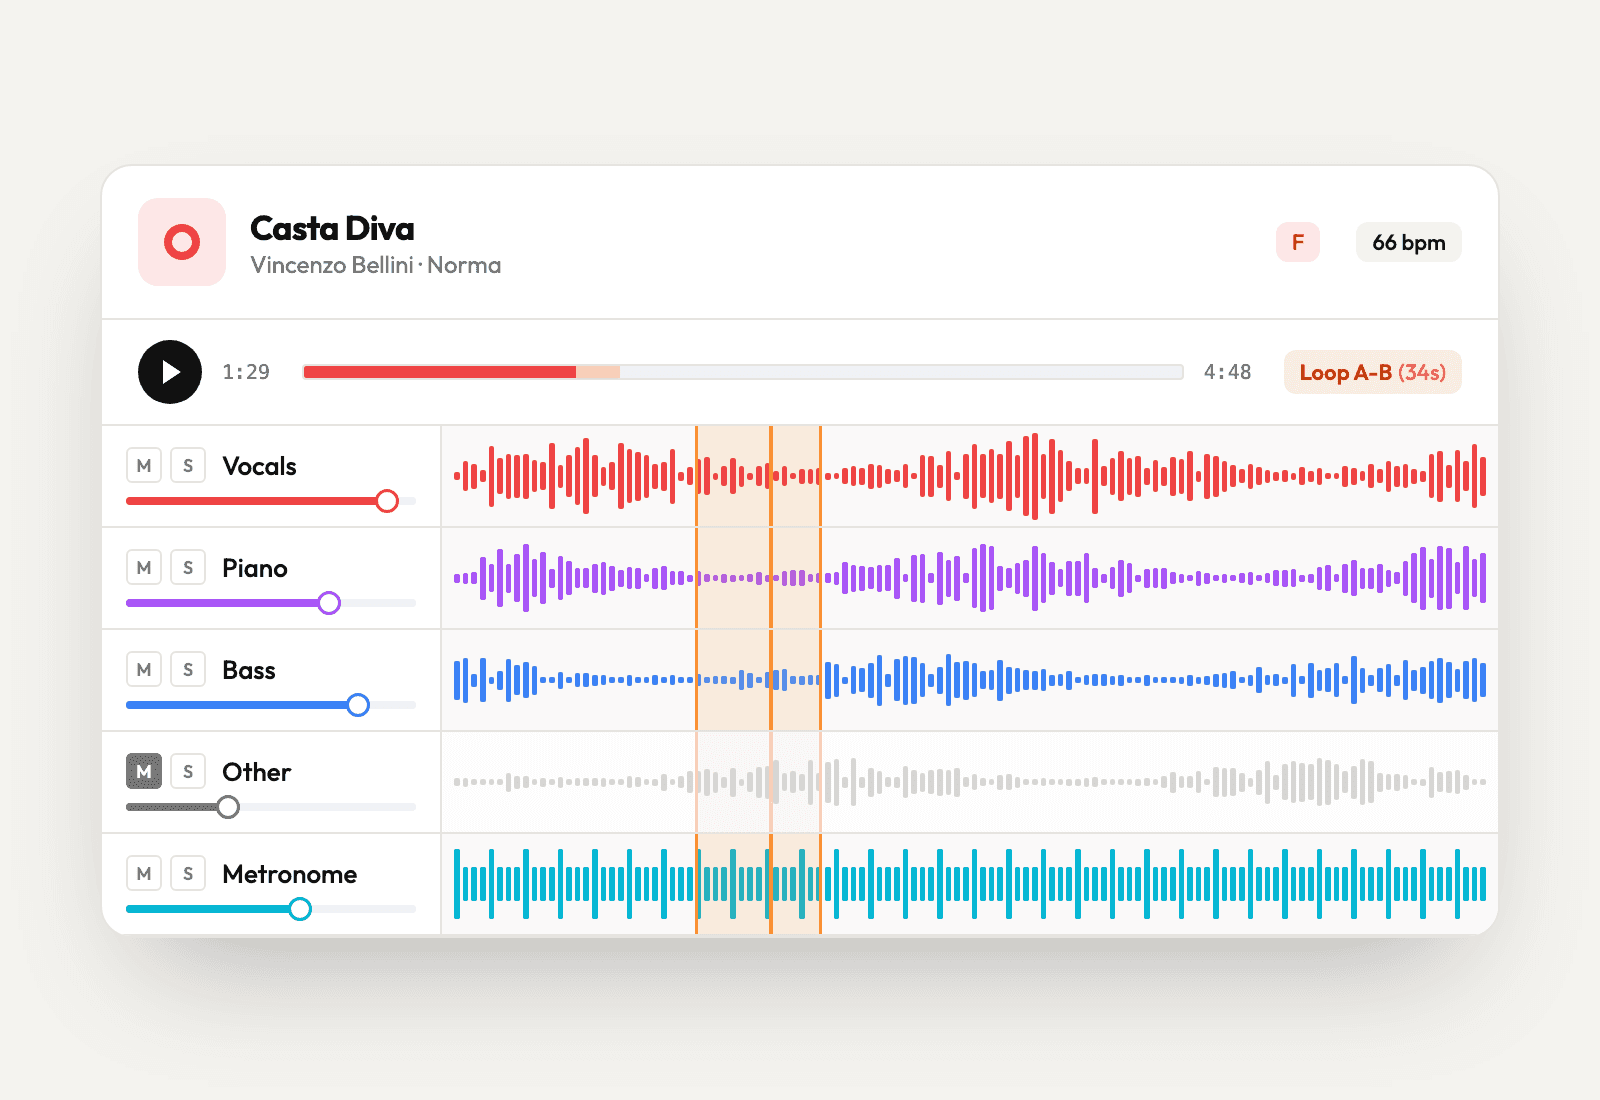Mute the Vocals track
1600x1100 pixels.
(x=144, y=465)
